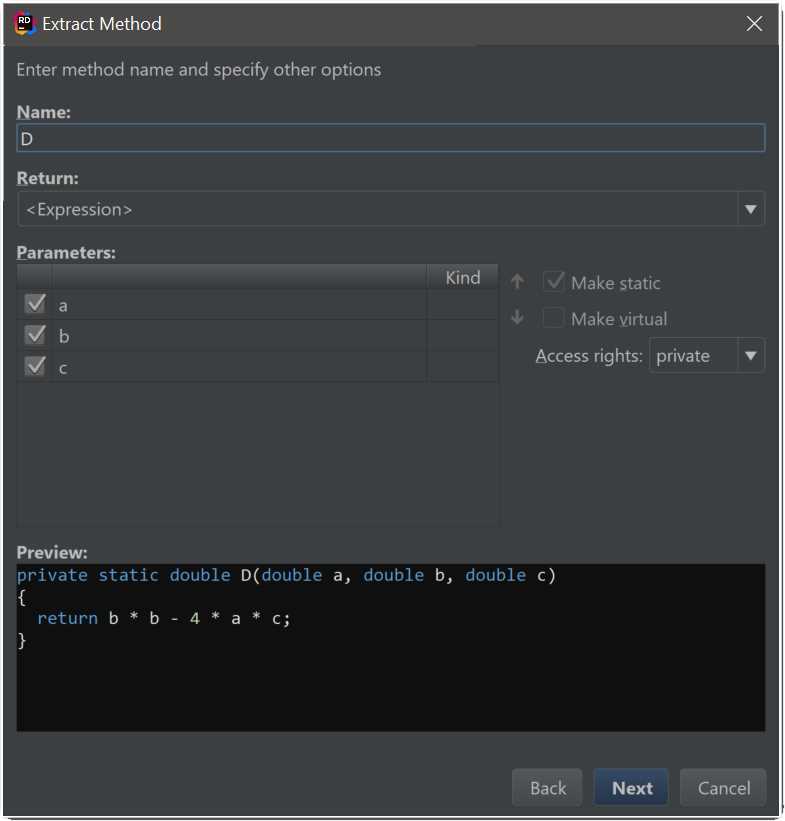Uncheck parameter c checkbox

pyautogui.click(x=35, y=367)
